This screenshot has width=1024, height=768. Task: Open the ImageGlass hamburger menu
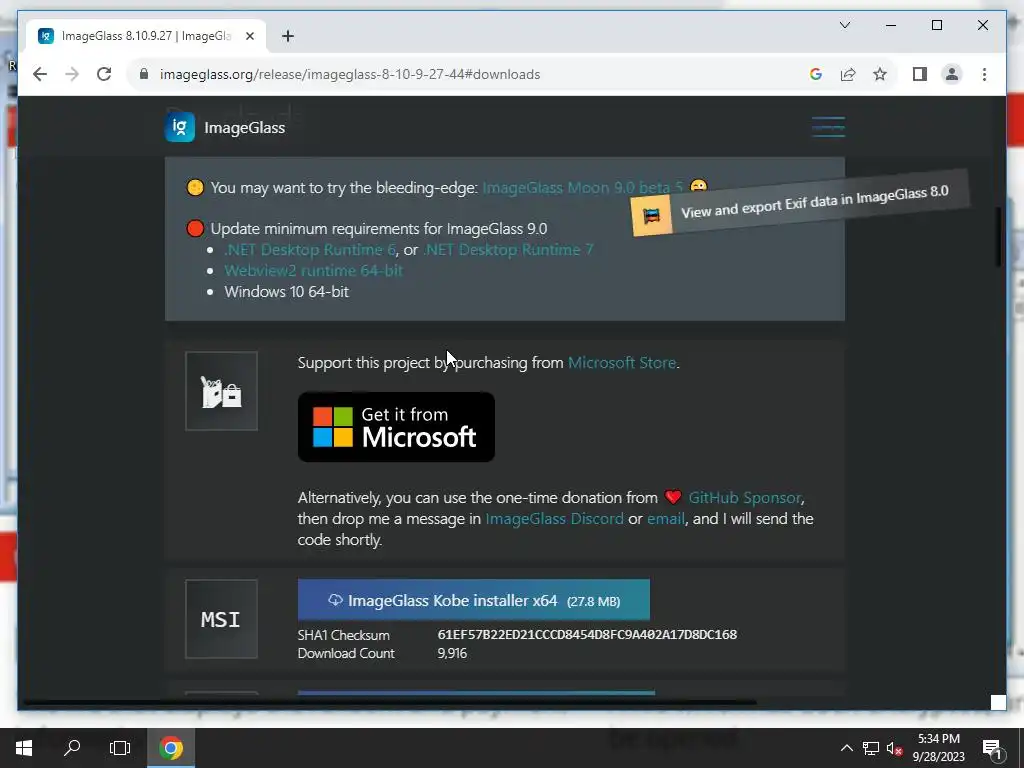(x=828, y=127)
